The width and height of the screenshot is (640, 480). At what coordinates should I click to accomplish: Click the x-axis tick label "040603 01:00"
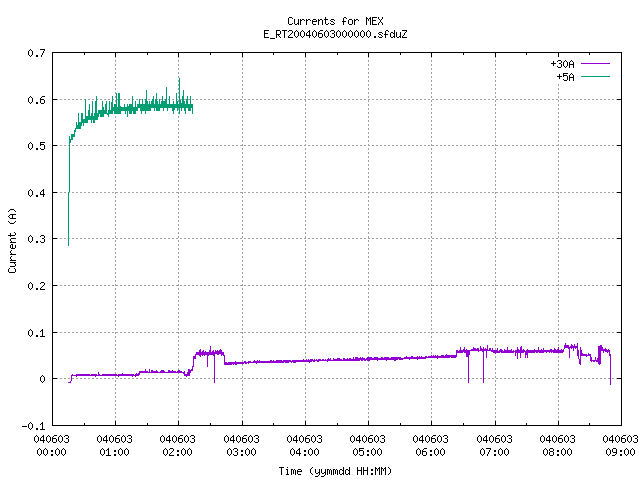pos(115,445)
